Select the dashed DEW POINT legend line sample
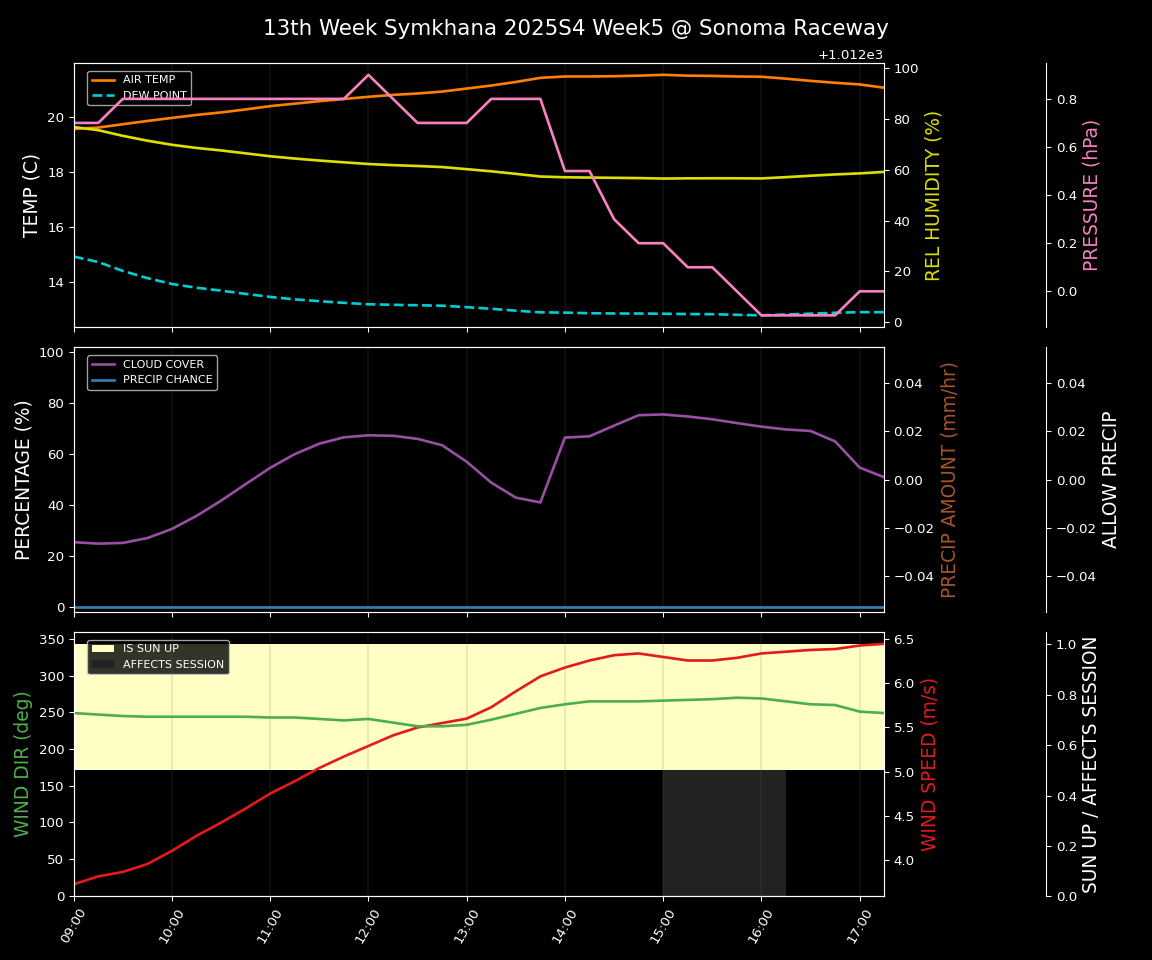The height and width of the screenshot is (960, 1152). click(103, 93)
